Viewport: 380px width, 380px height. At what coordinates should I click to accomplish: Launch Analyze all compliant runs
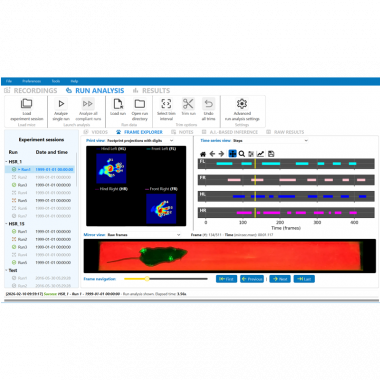88,104
